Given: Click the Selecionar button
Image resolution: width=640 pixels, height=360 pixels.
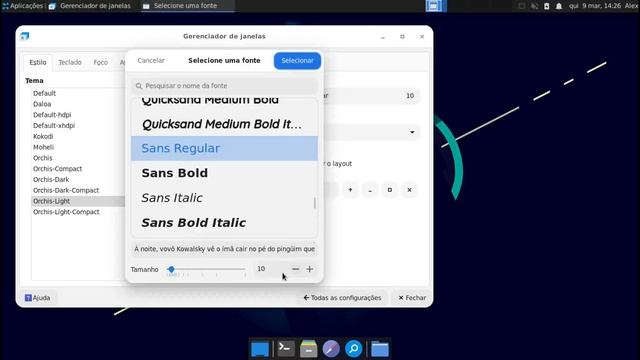Looking at the screenshot, I should pos(297,60).
